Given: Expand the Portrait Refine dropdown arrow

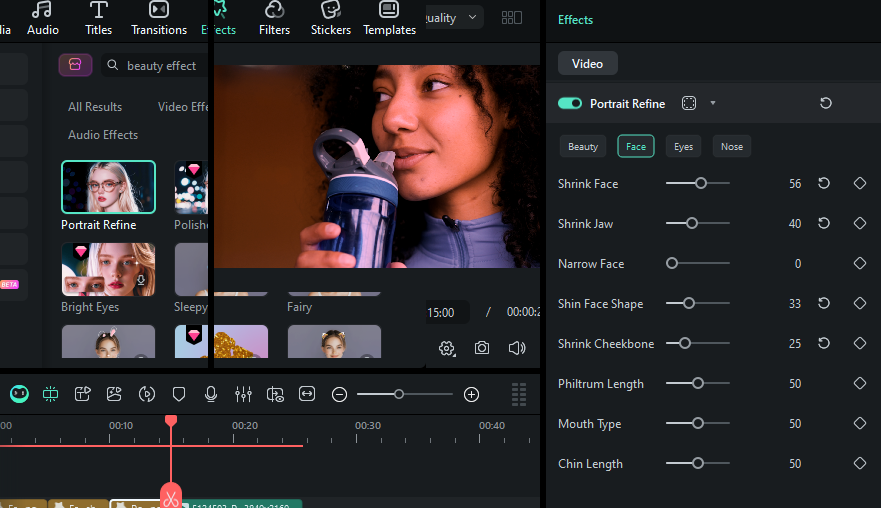Looking at the screenshot, I should click(712, 103).
